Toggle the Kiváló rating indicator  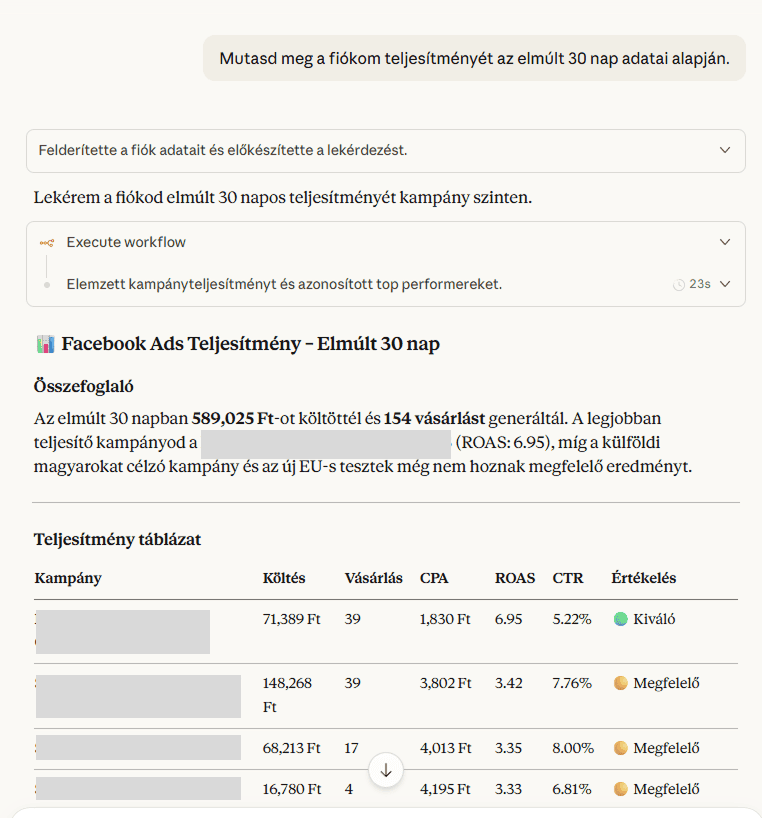[646, 618]
